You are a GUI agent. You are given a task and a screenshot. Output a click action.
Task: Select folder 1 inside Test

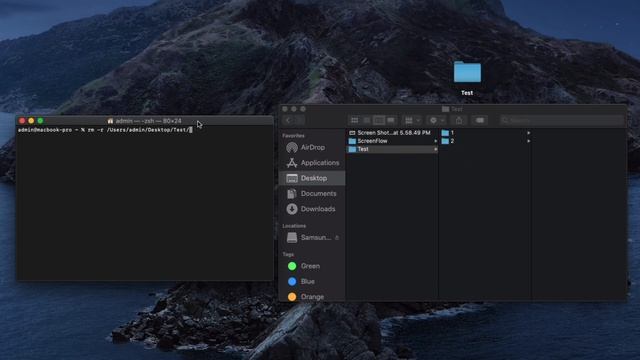pyautogui.click(x=485, y=133)
